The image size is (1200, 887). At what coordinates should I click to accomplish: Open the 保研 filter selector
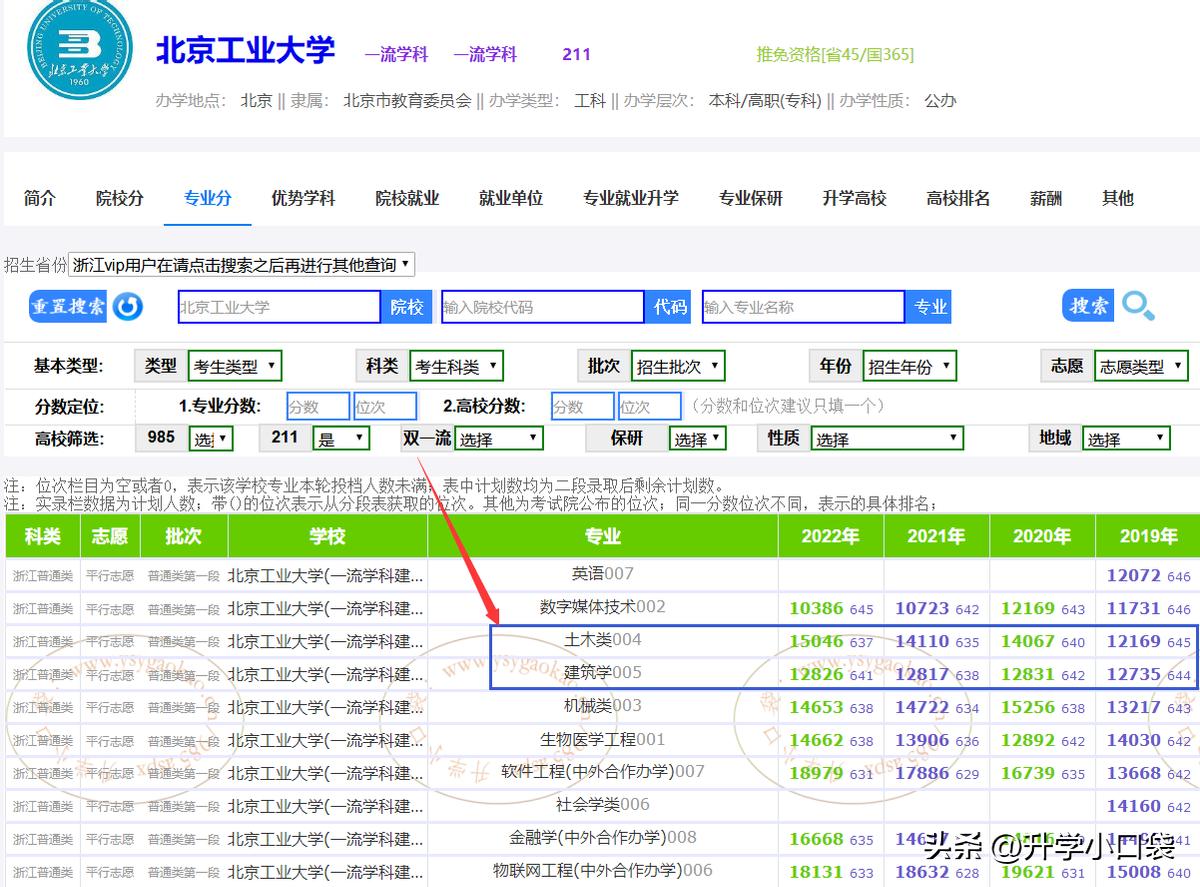pyautogui.click(x=697, y=438)
